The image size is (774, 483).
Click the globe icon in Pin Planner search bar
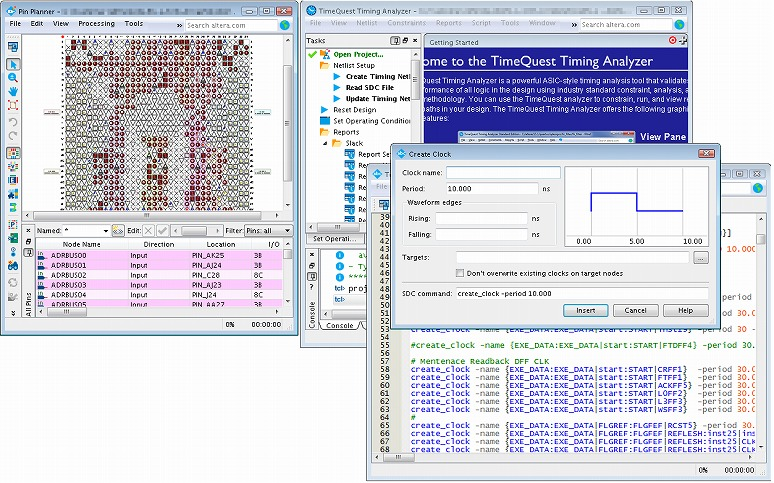[x=285, y=25]
